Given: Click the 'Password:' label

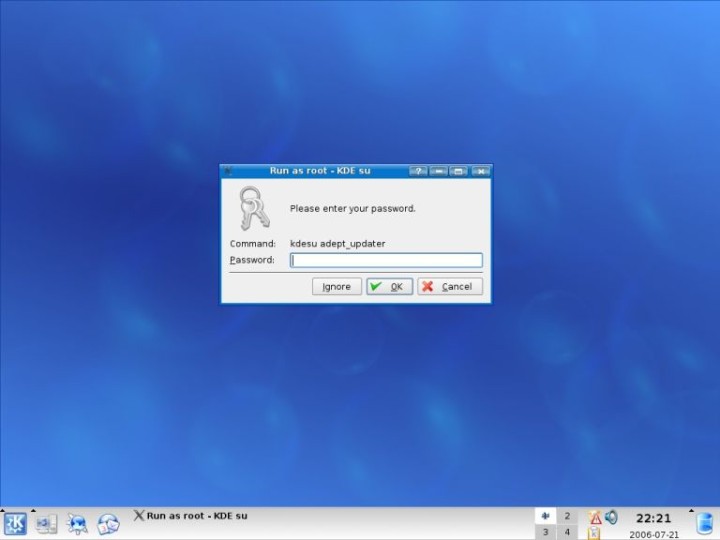Looking at the screenshot, I should (252, 260).
